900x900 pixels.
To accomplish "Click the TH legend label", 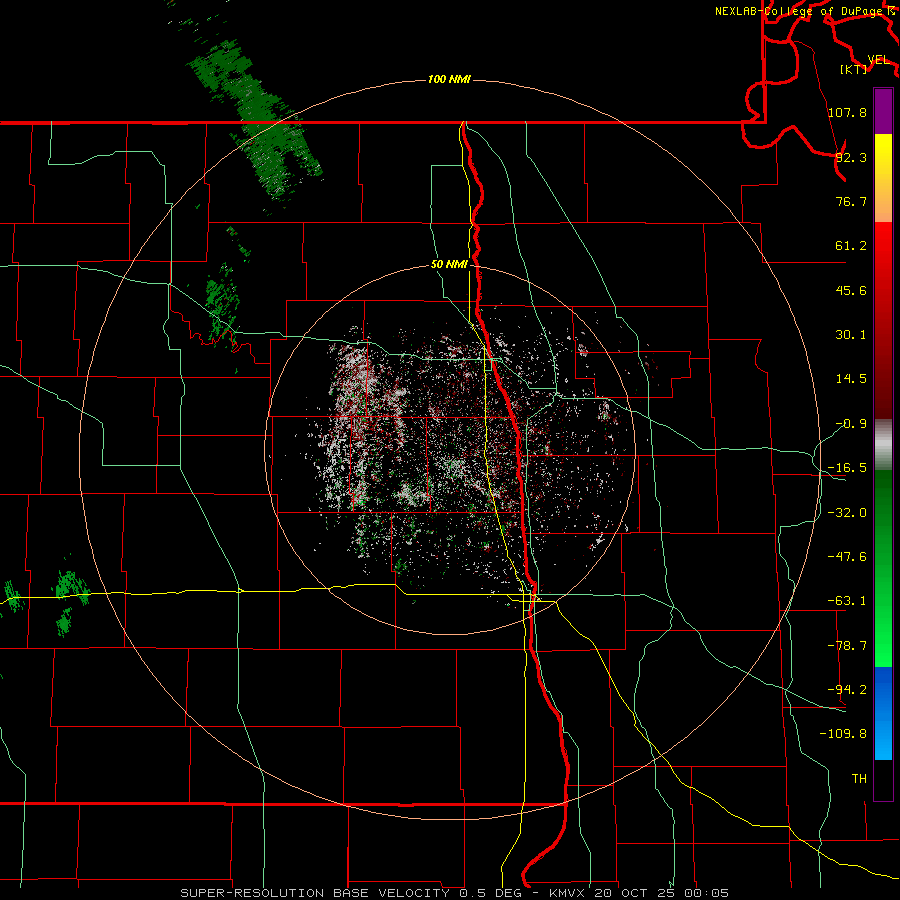I will pyautogui.click(x=859, y=779).
